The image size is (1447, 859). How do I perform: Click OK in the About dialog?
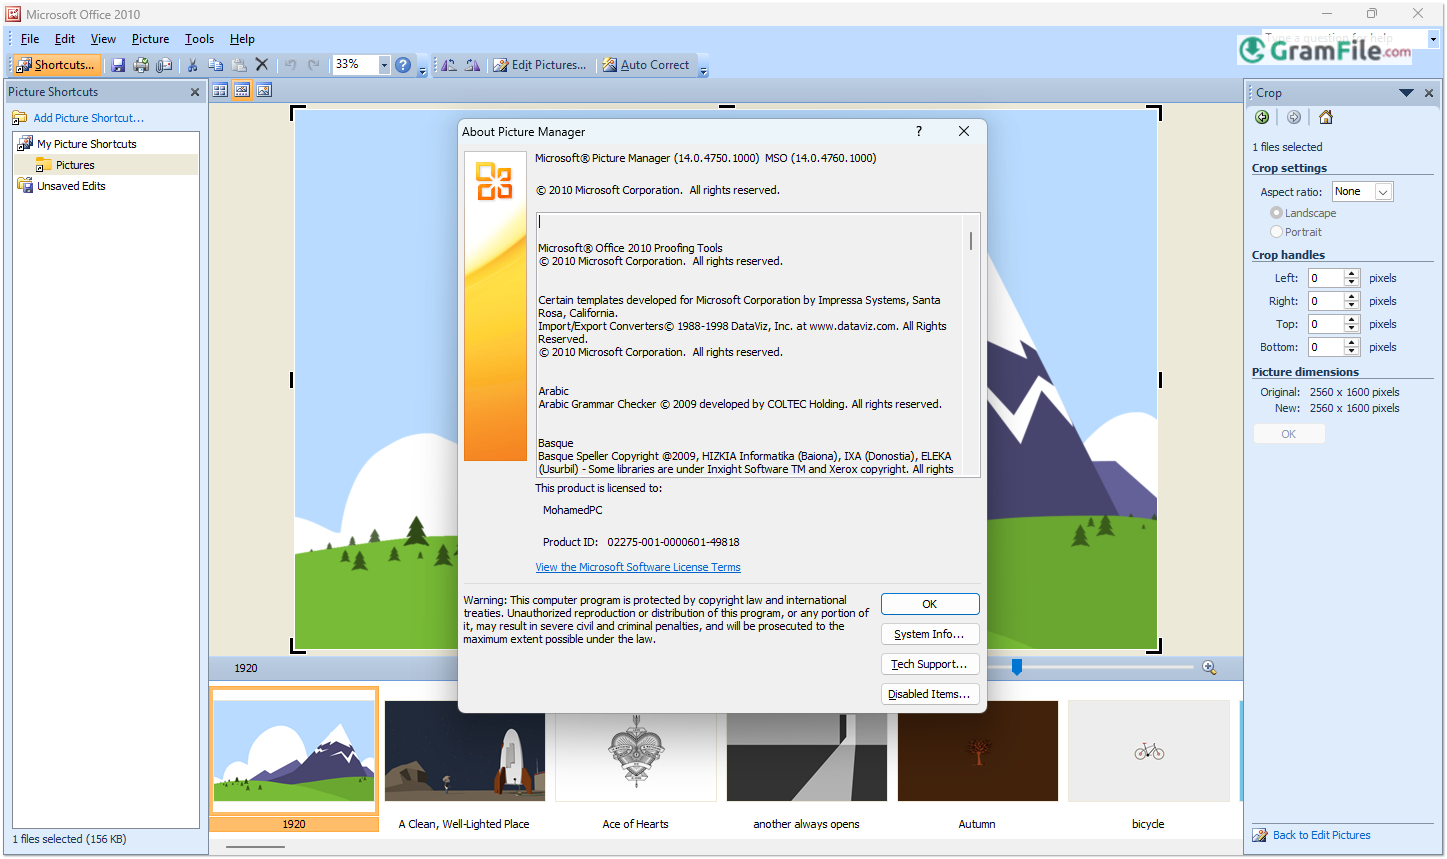[930, 604]
